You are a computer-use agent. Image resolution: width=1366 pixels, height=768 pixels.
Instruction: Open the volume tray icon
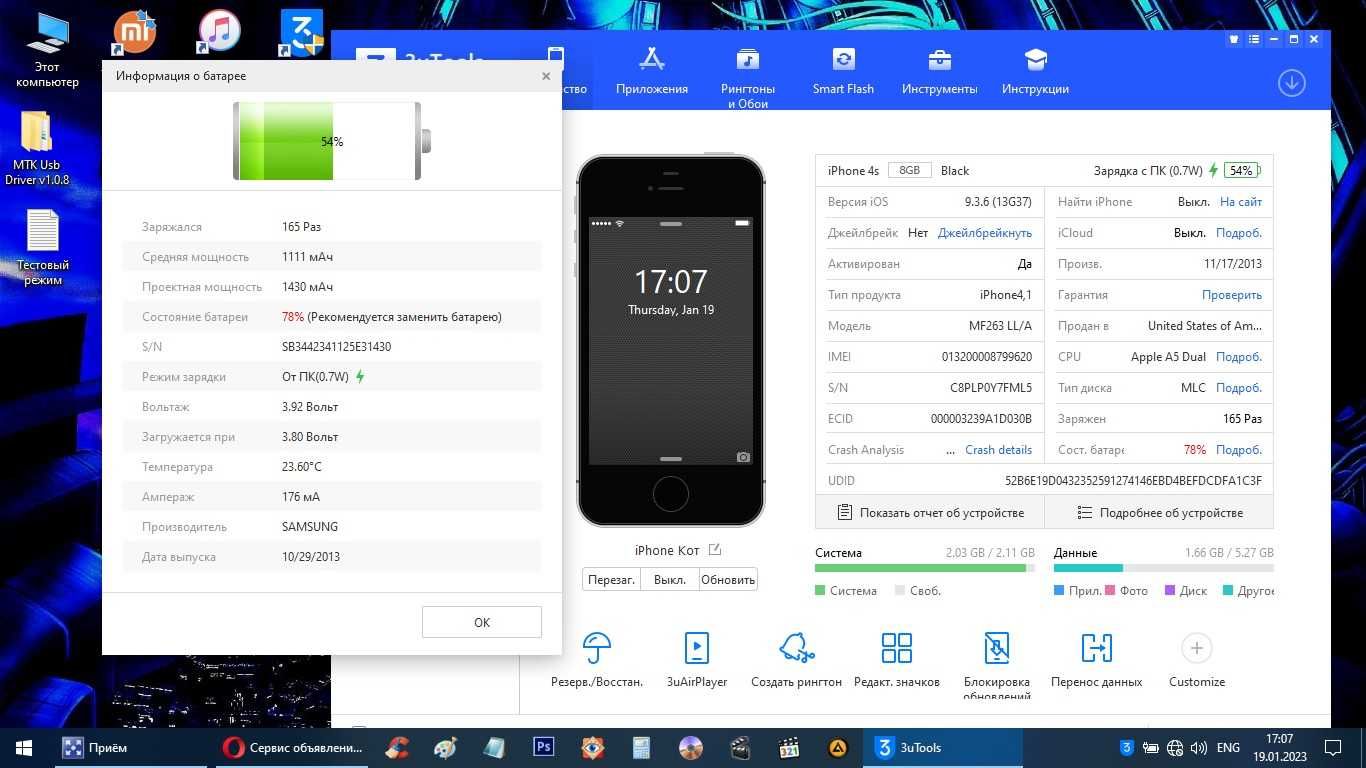coord(1199,747)
